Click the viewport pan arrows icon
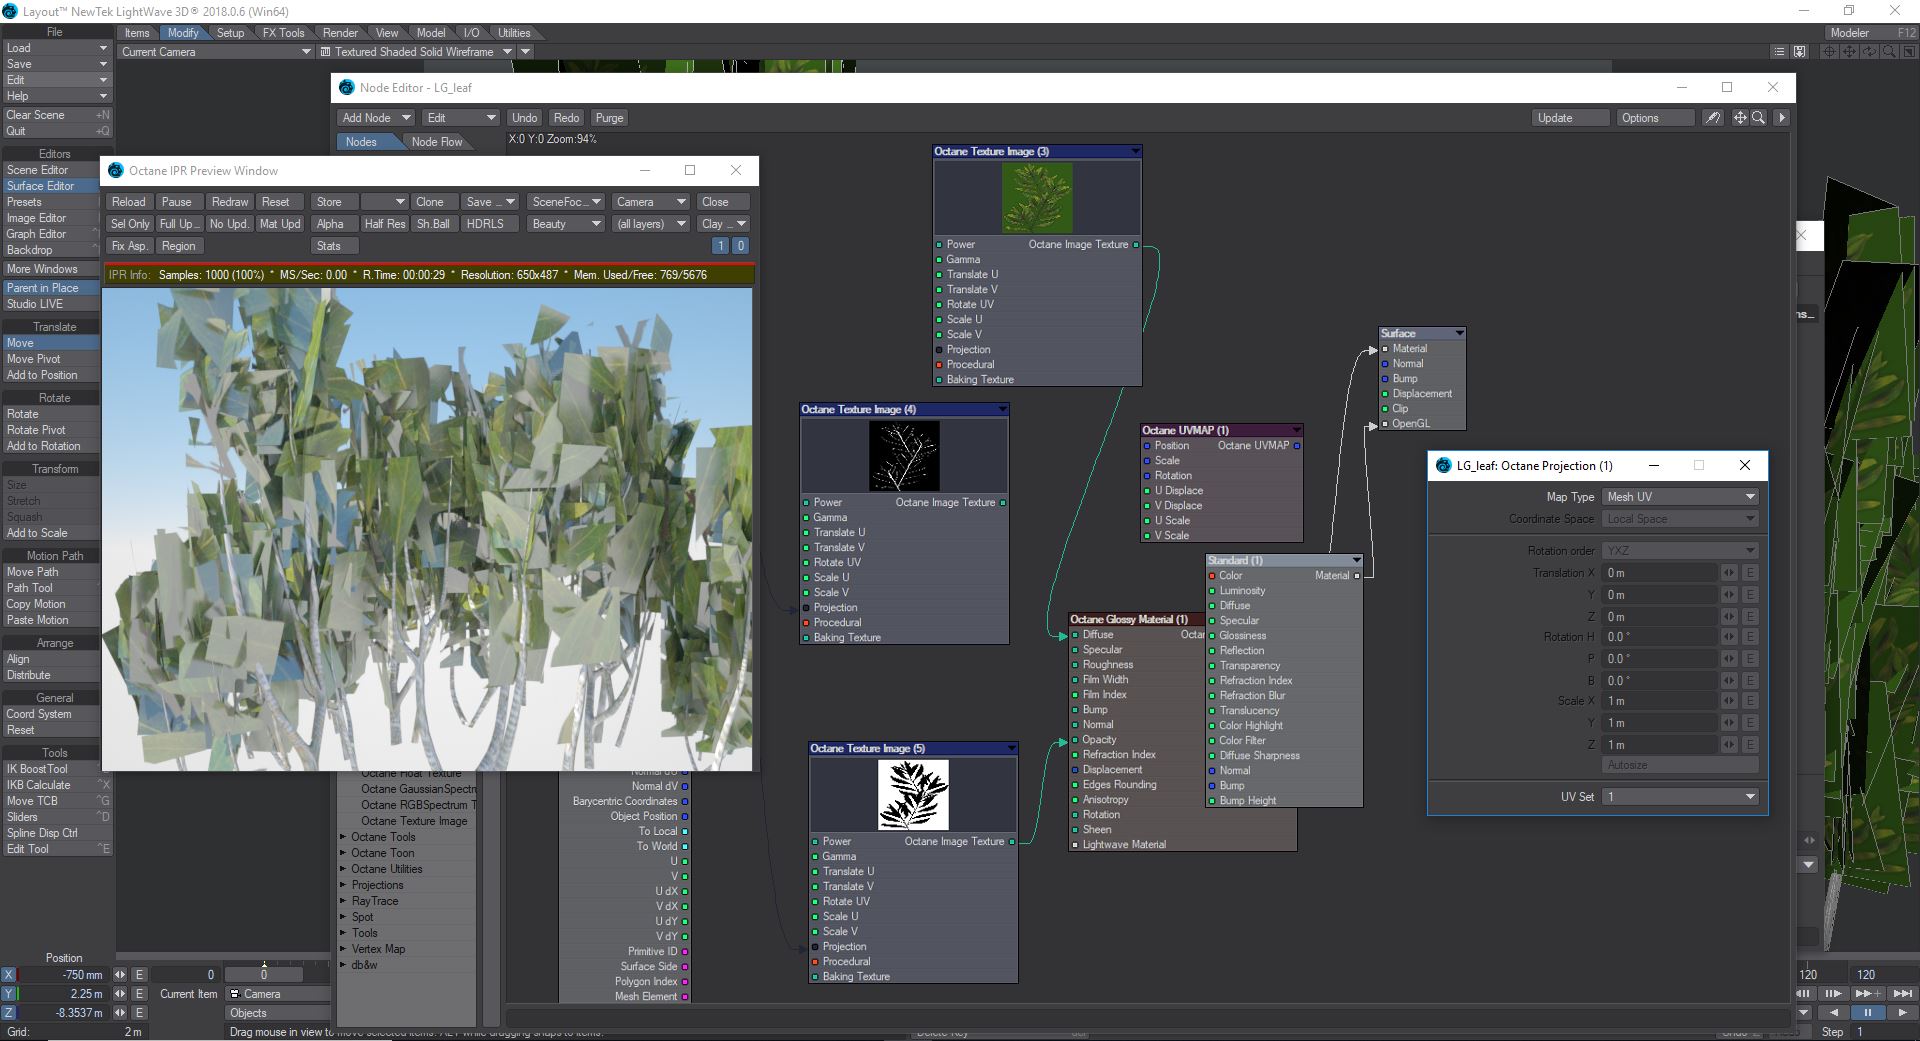Viewport: 1920px width, 1041px height. click(1849, 51)
